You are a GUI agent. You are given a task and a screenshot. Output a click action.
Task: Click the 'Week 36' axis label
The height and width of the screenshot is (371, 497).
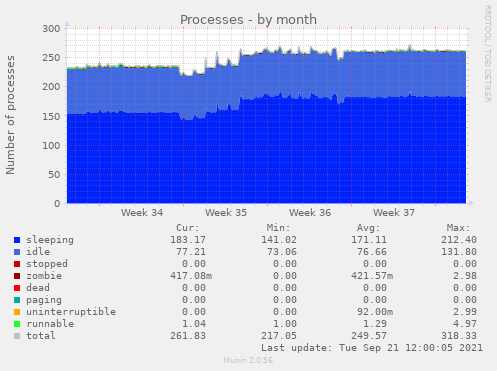310,213
